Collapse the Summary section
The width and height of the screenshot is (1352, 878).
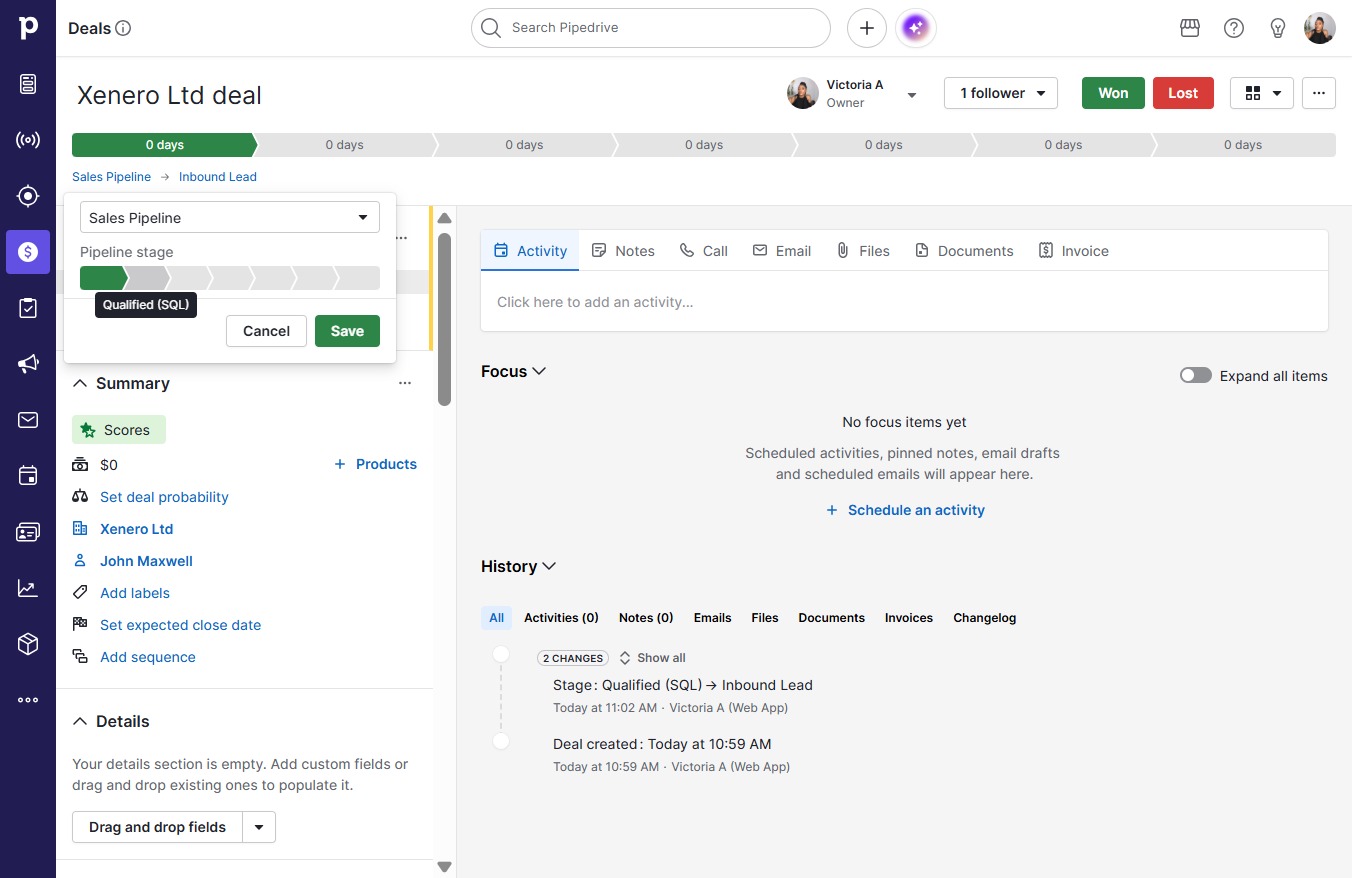pyautogui.click(x=81, y=383)
